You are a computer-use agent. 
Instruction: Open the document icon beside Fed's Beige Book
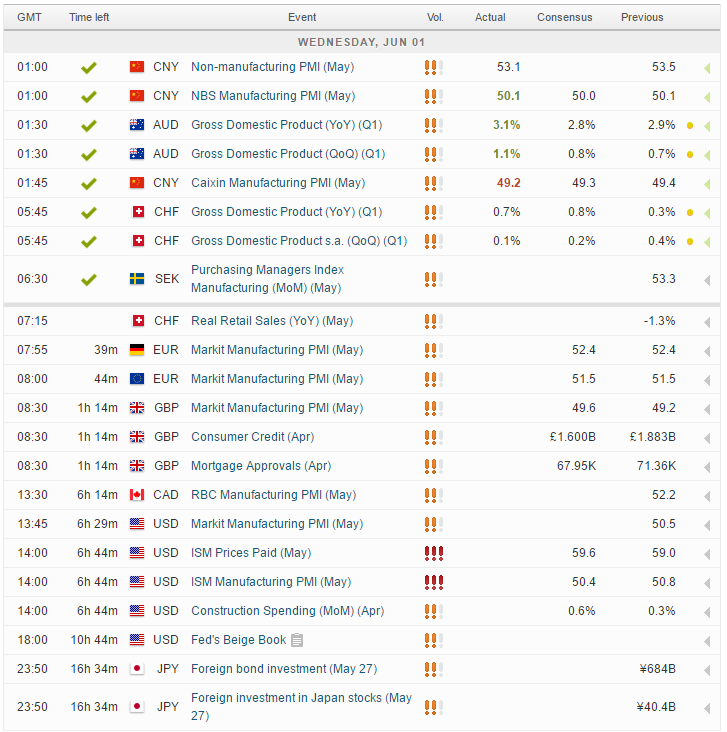297,640
